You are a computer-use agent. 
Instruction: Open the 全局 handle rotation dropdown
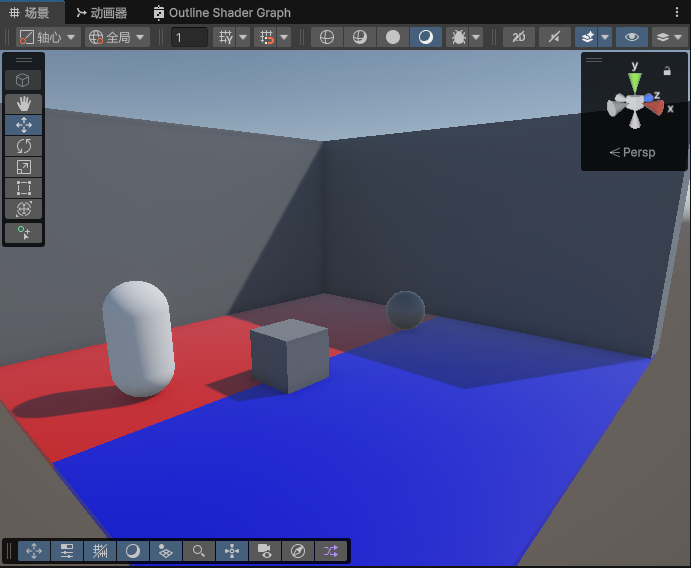(117, 37)
